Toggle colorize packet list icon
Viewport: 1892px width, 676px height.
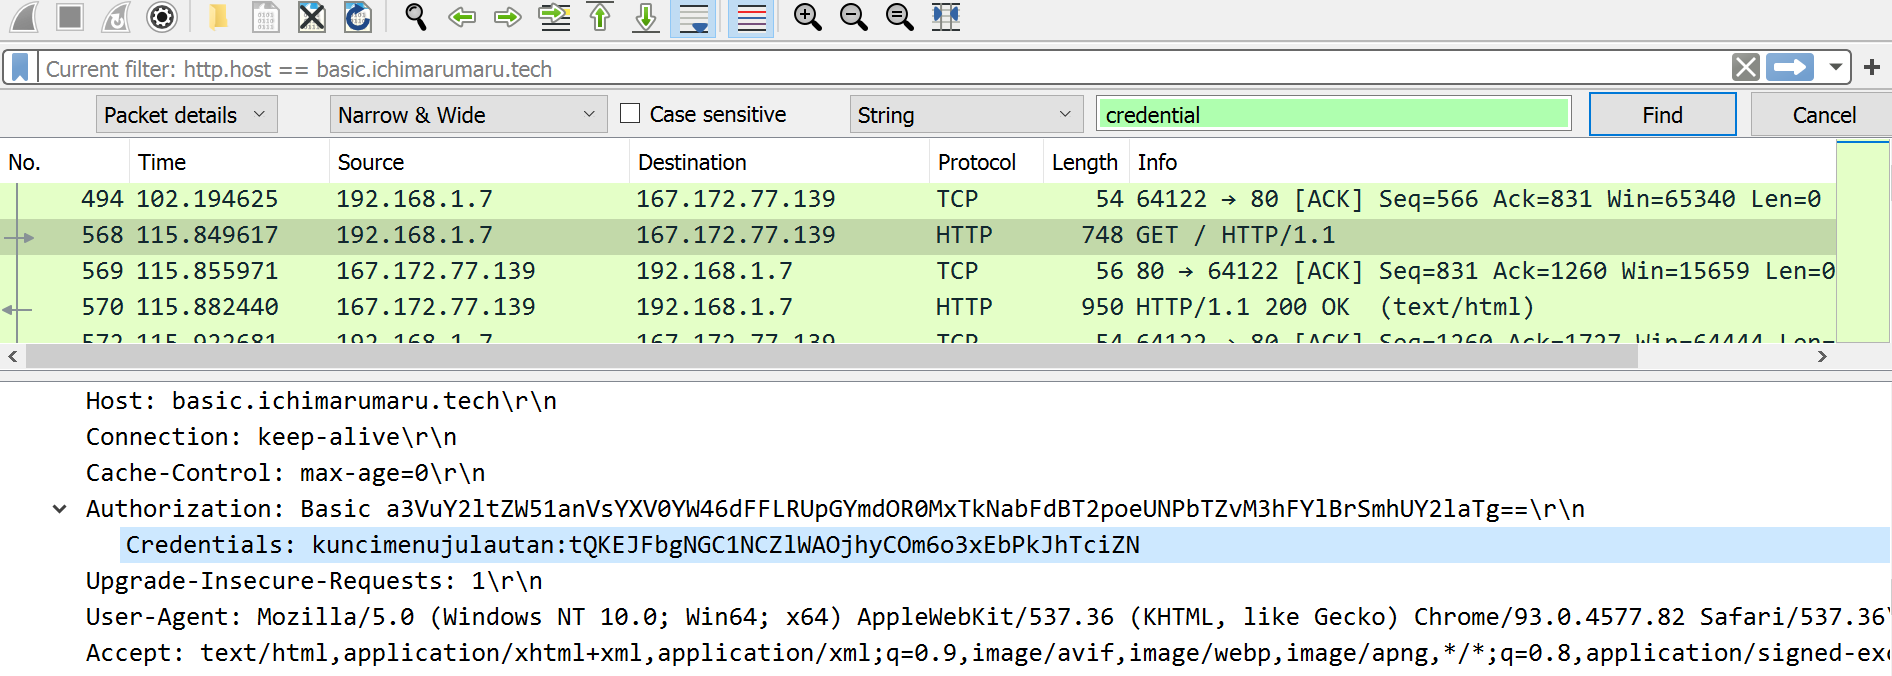coord(752,18)
